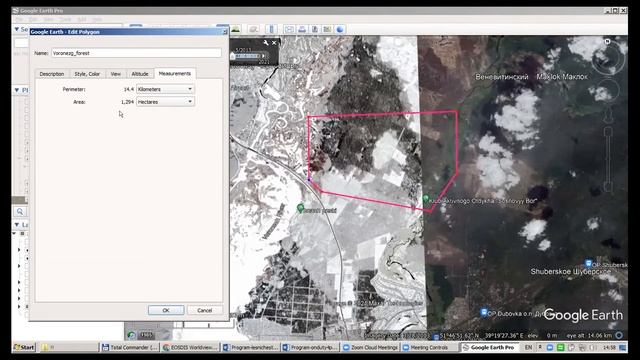Click the Windows Start button
This screenshot has width=640, height=360.
pyautogui.click(x=24, y=347)
